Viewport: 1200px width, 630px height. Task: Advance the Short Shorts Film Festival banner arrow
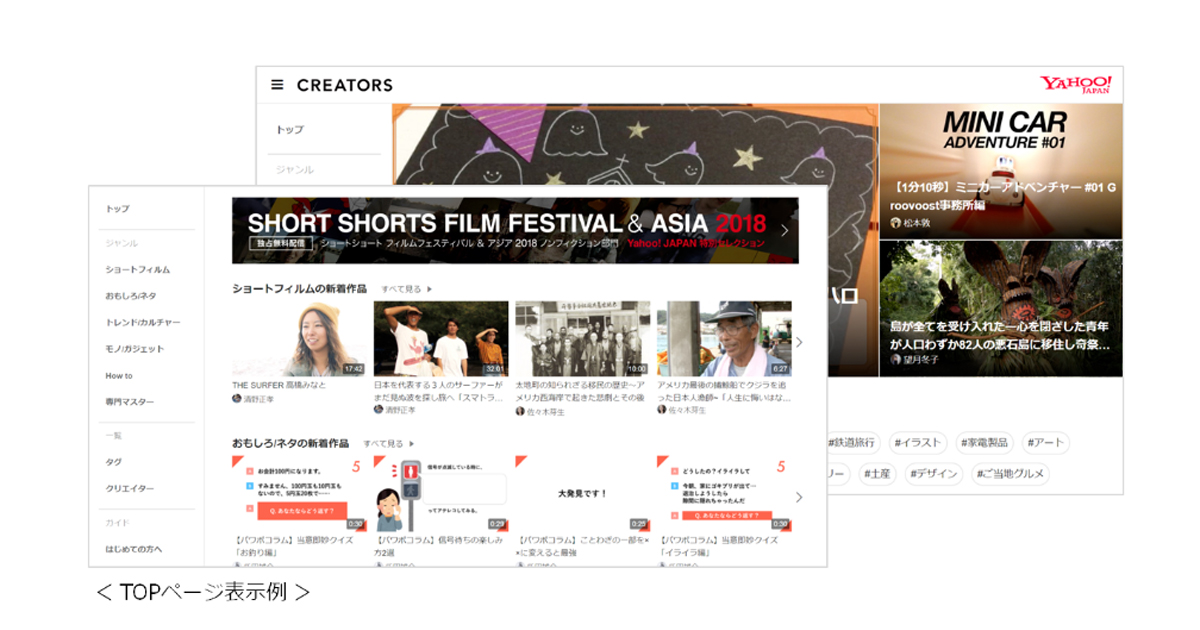784,230
